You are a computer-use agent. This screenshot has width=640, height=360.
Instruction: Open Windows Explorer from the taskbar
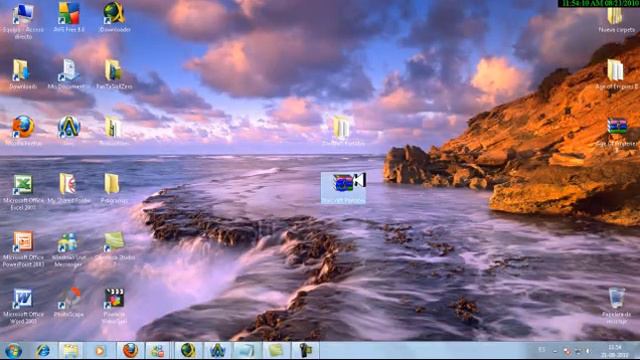[71, 351]
